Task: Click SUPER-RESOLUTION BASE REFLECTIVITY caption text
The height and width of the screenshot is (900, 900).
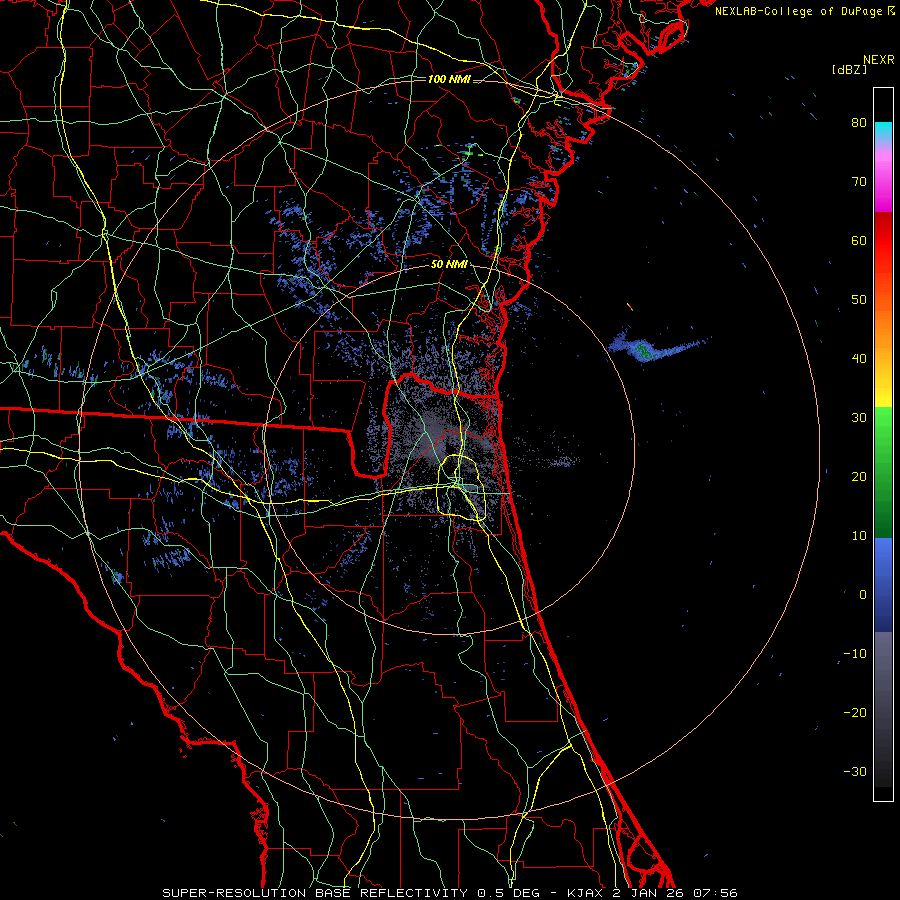Action: click(x=315, y=893)
